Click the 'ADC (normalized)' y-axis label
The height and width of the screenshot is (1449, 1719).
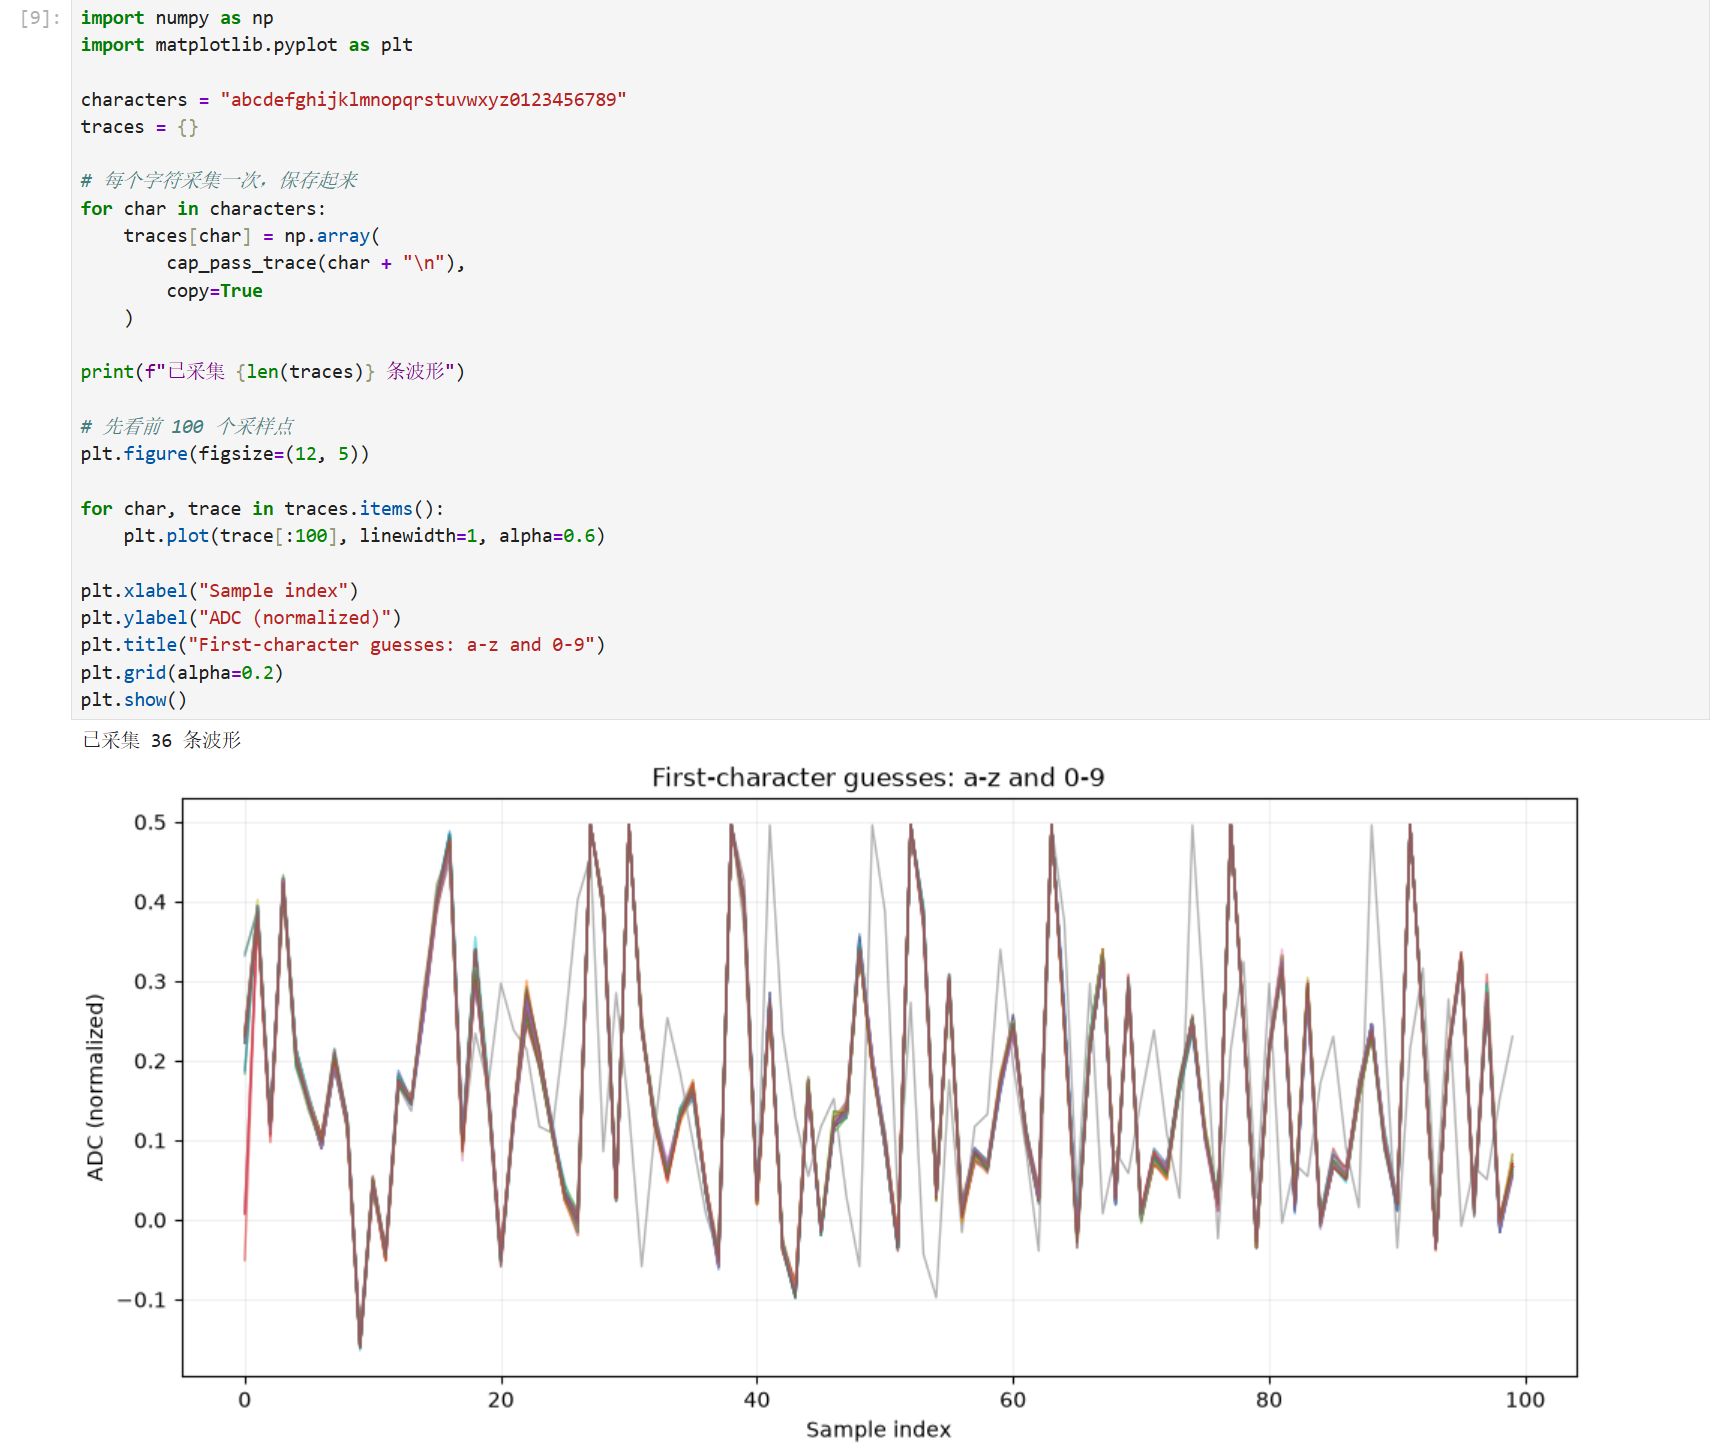click(95, 1087)
